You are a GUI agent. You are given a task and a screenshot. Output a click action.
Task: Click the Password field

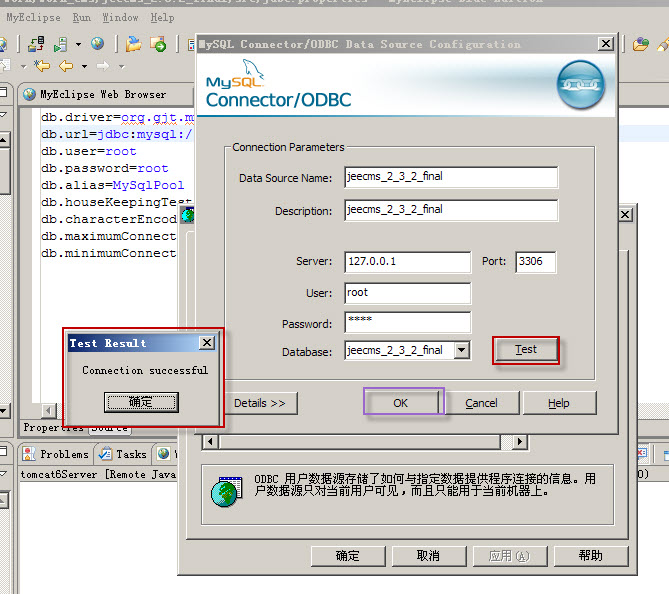407,322
